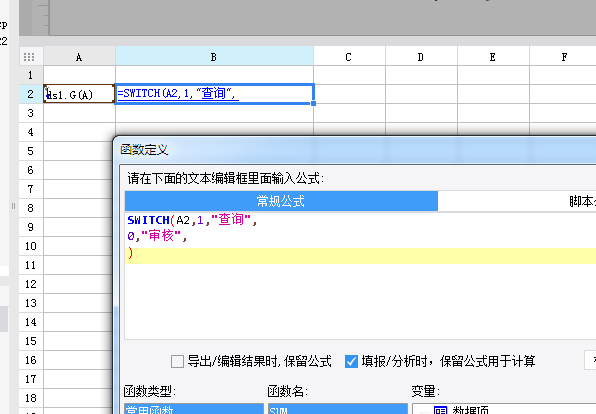Select row 6 header

[x=31, y=170]
